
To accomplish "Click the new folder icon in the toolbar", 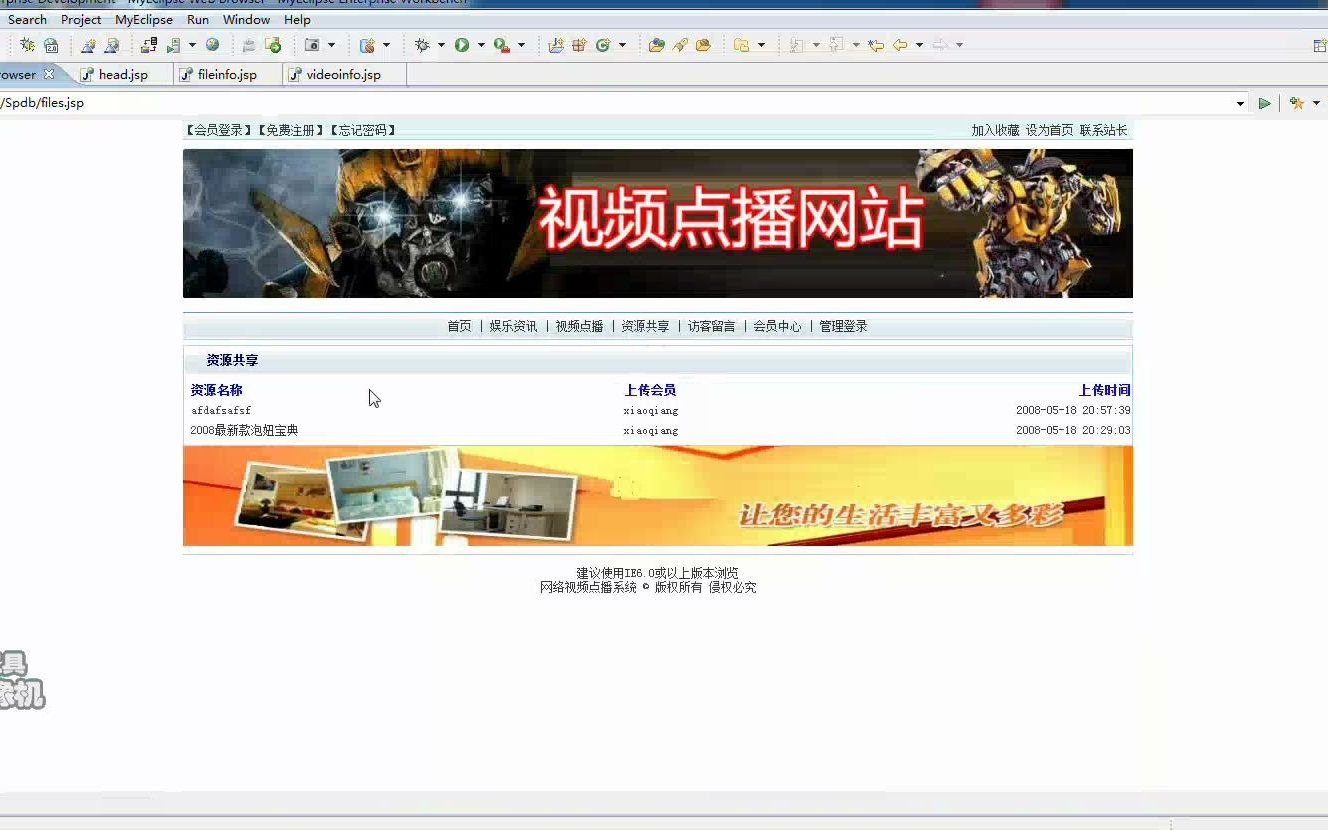I will coord(741,45).
